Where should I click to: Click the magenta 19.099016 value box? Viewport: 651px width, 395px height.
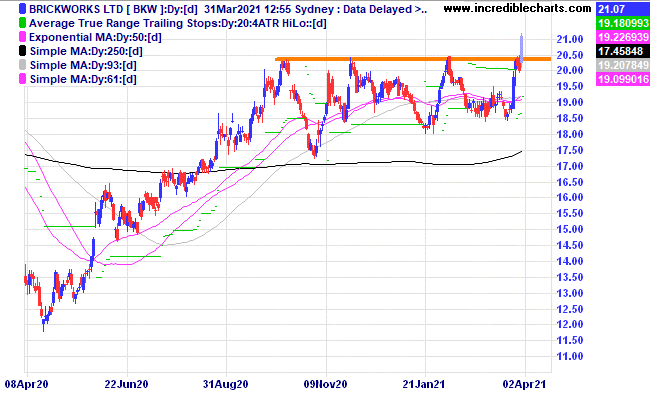tap(622, 79)
